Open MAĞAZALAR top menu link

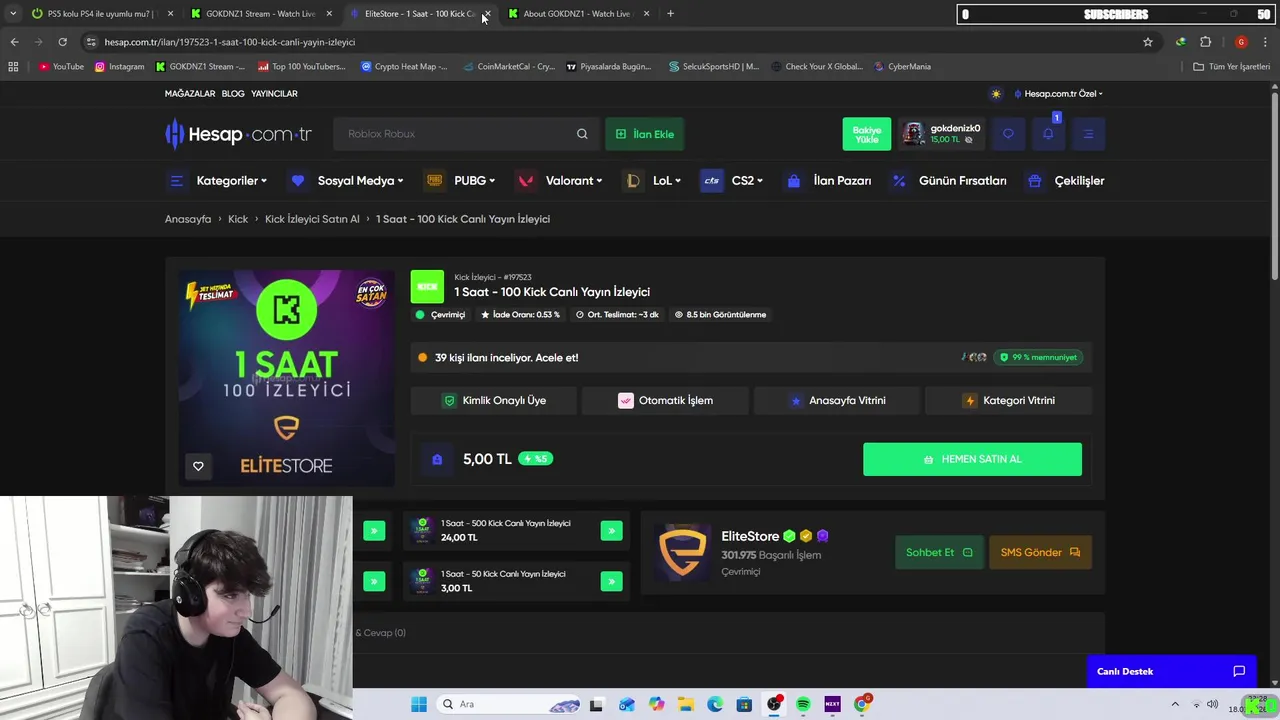(x=190, y=94)
